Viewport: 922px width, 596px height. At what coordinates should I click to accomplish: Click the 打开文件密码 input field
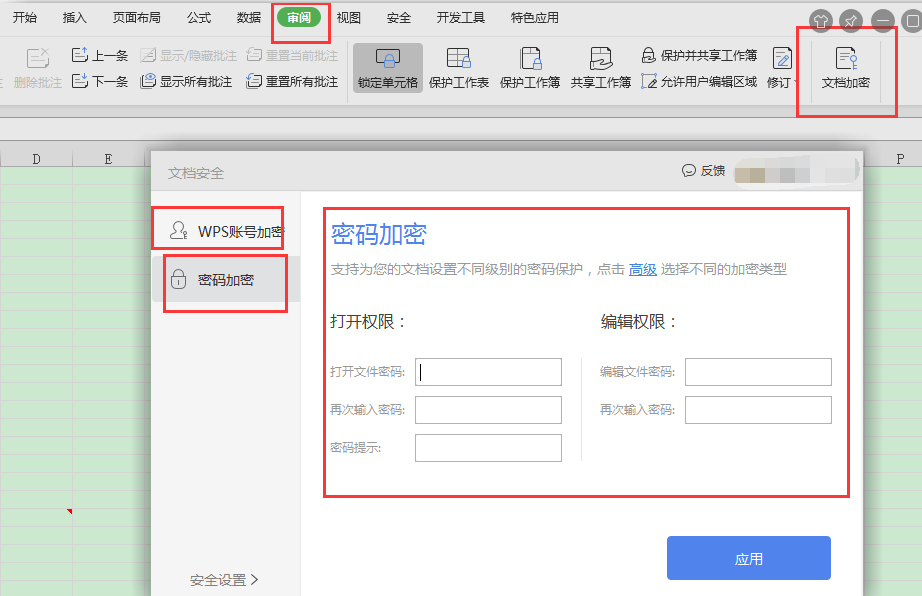[x=488, y=372]
